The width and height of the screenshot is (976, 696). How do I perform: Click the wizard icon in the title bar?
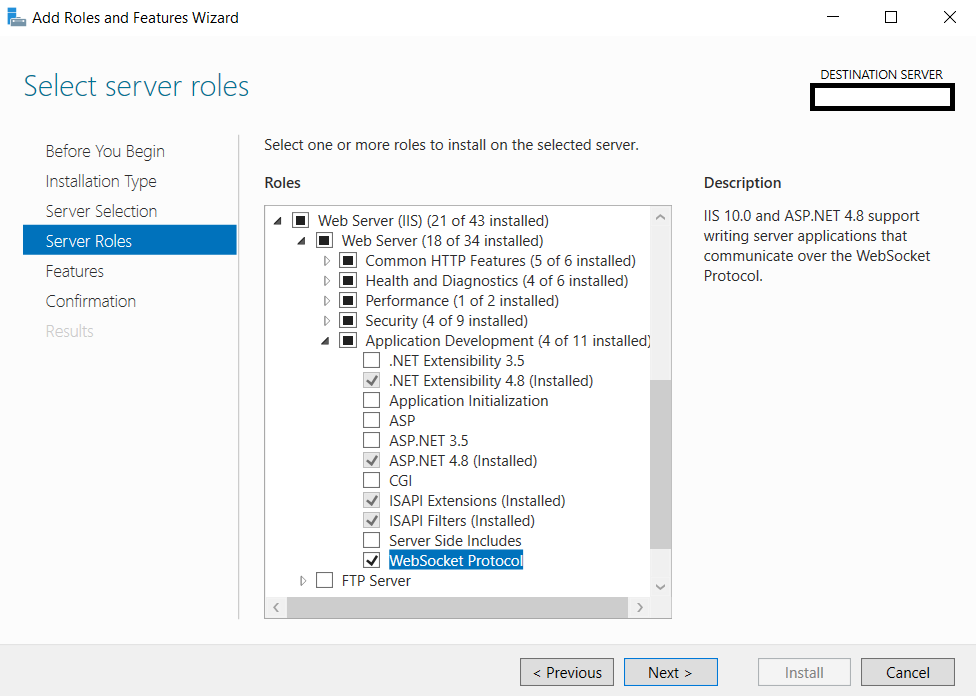click(x=16, y=16)
